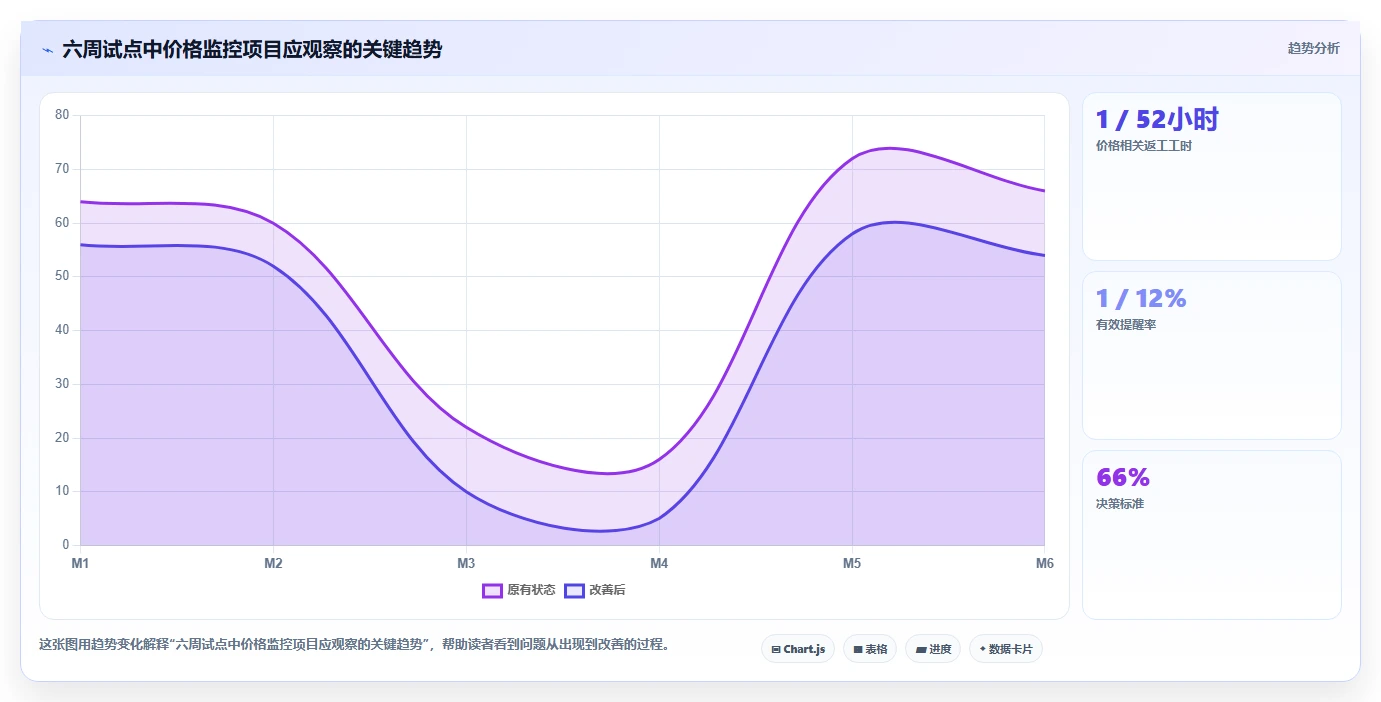The image size is (1381, 702).
Task: Click the 80 y-axis value
Action: 62,115
